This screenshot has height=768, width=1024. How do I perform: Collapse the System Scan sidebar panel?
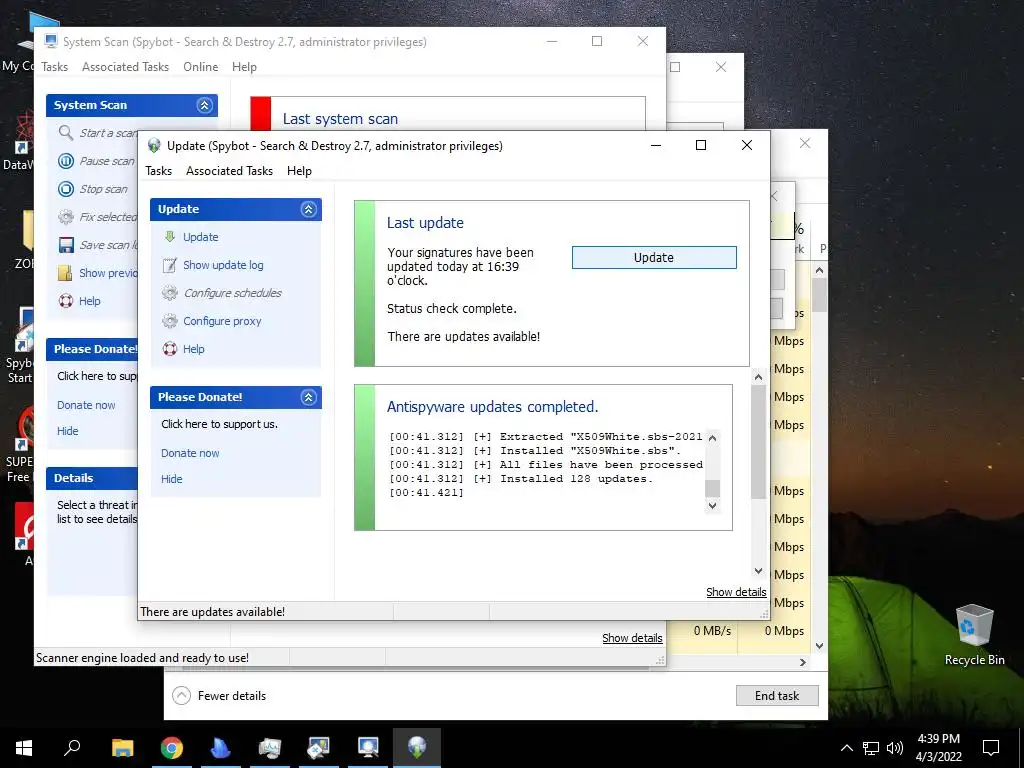click(x=204, y=105)
